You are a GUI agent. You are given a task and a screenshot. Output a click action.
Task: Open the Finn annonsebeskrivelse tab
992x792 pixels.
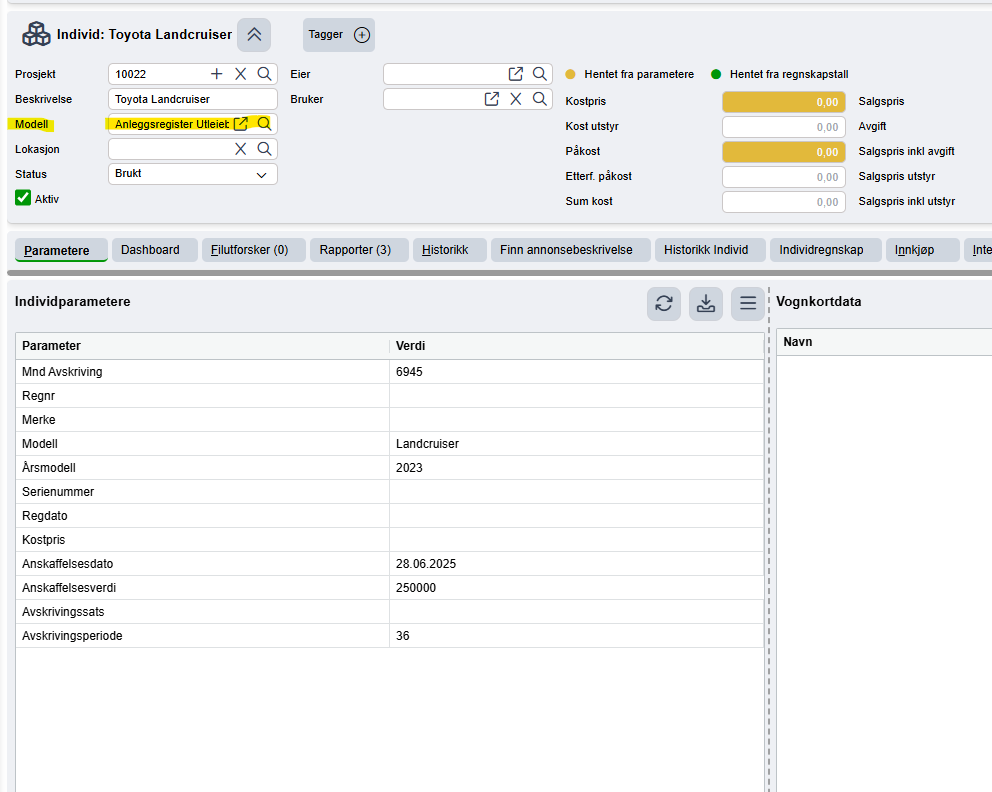pos(570,250)
